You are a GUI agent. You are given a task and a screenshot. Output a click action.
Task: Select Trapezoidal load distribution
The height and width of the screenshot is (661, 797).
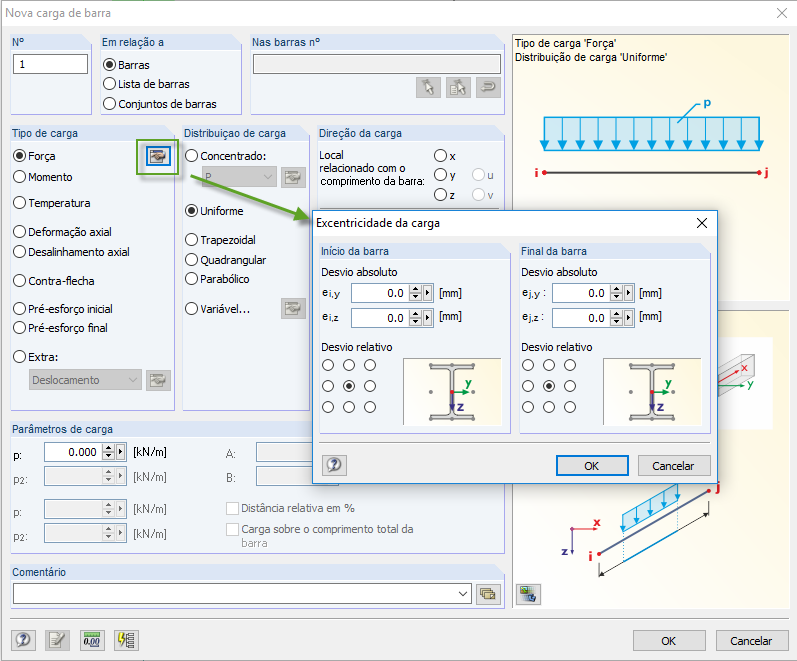(x=221, y=239)
